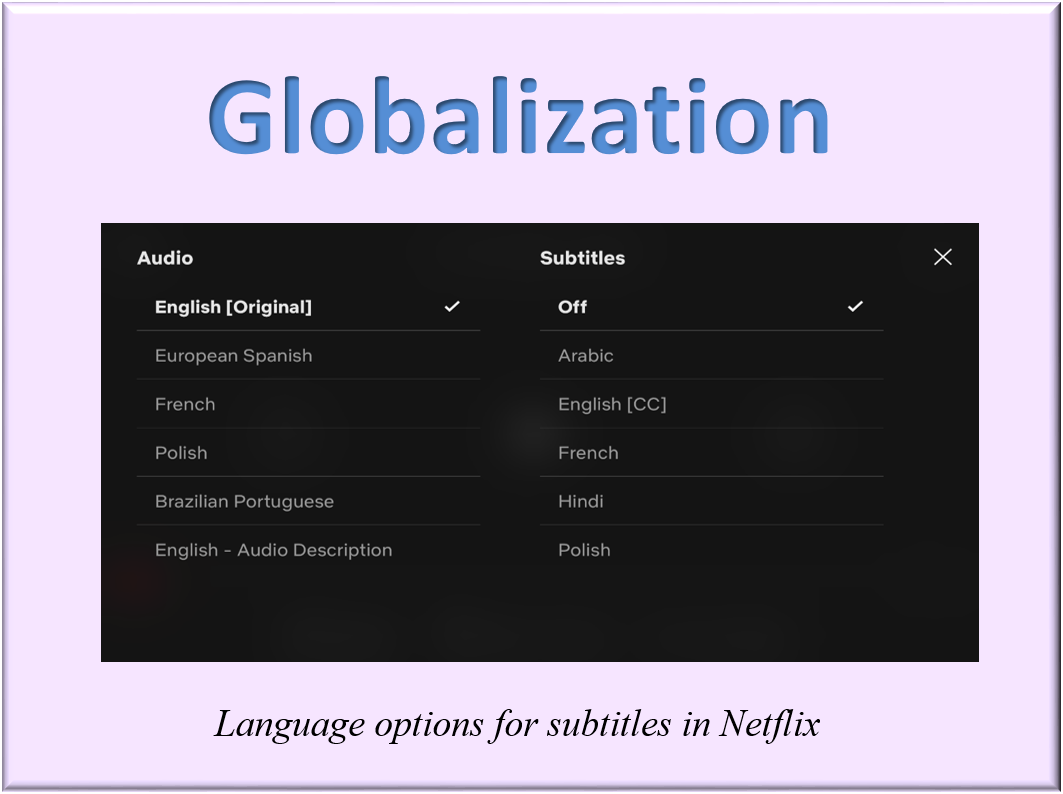This screenshot has height=794, width=1063.
Task: Click the Audio column heading
Action: coord(166,258)
